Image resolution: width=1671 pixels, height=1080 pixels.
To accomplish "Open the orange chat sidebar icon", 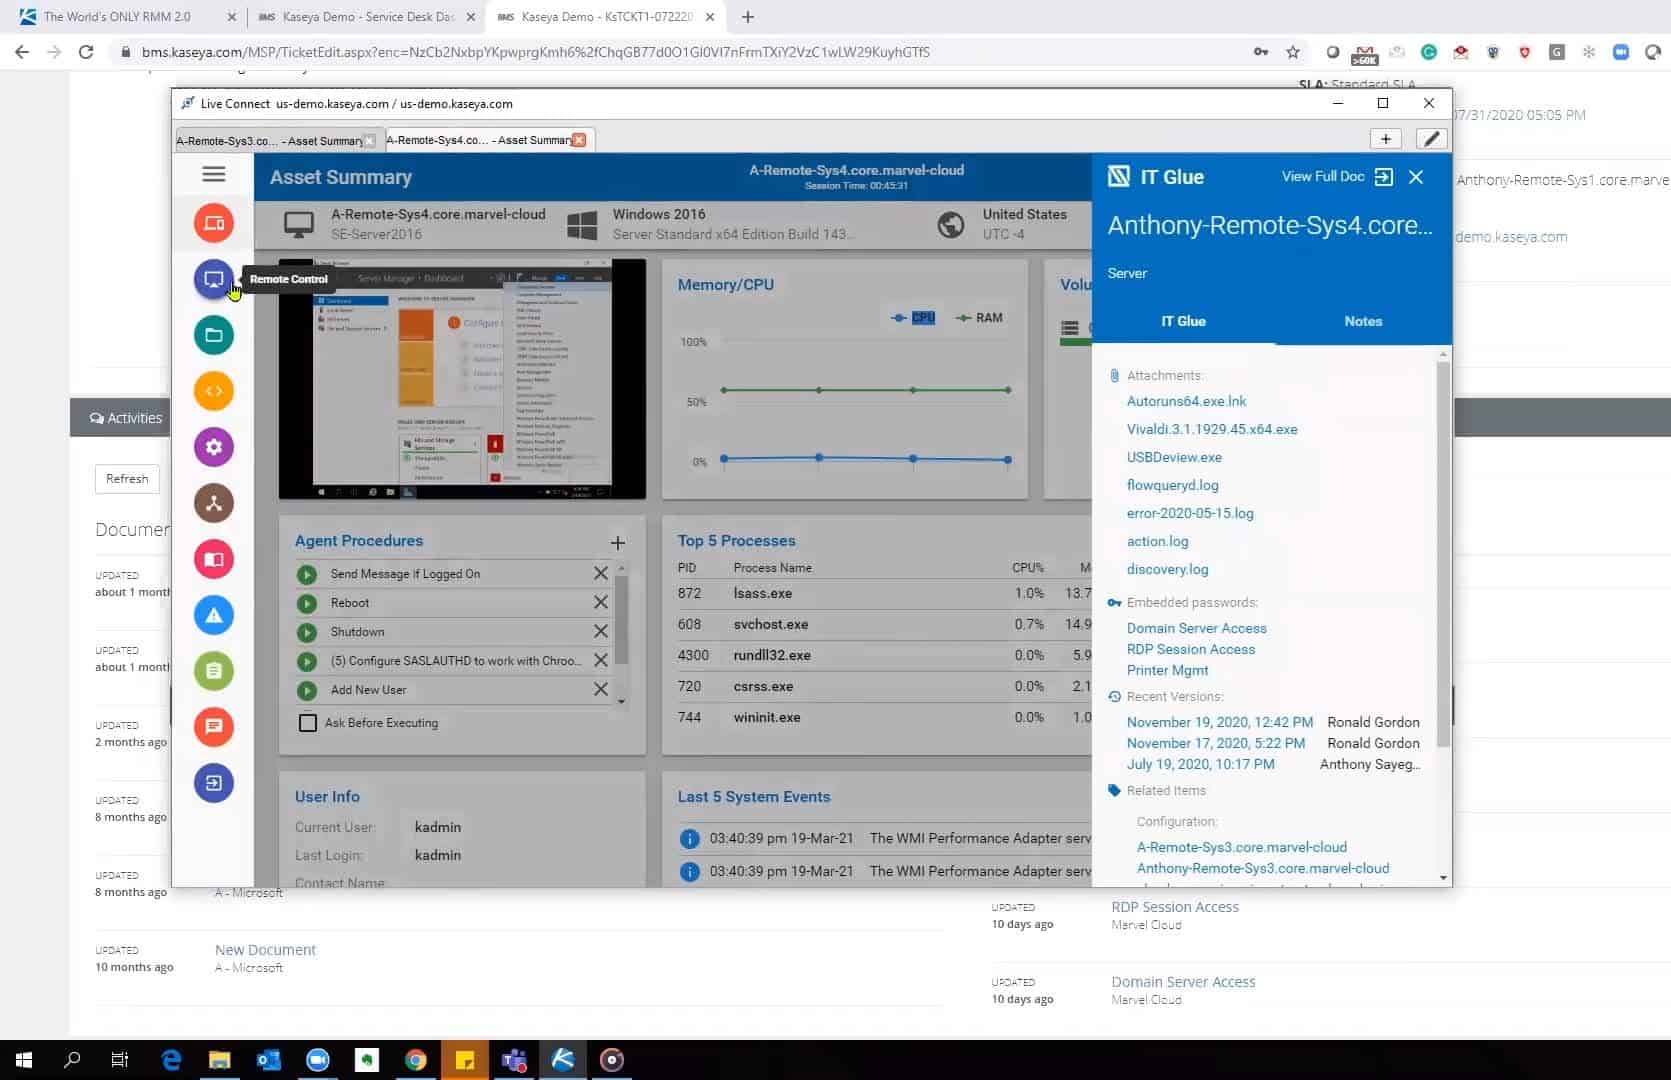I will click(x=214, y=727).
